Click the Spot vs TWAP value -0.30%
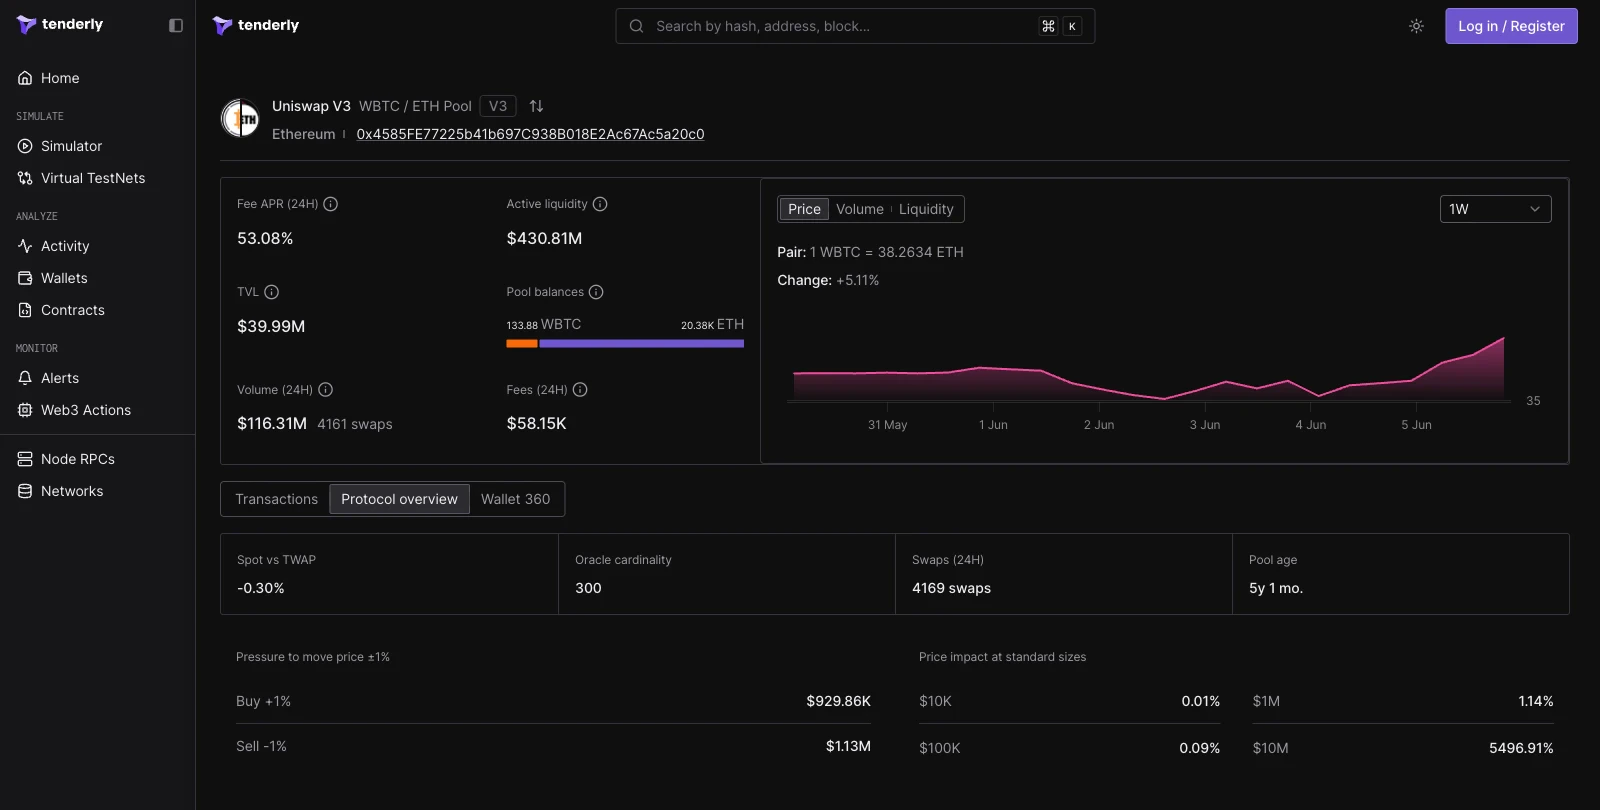Screen dimensions: 1600x810 tap(261, 588)
